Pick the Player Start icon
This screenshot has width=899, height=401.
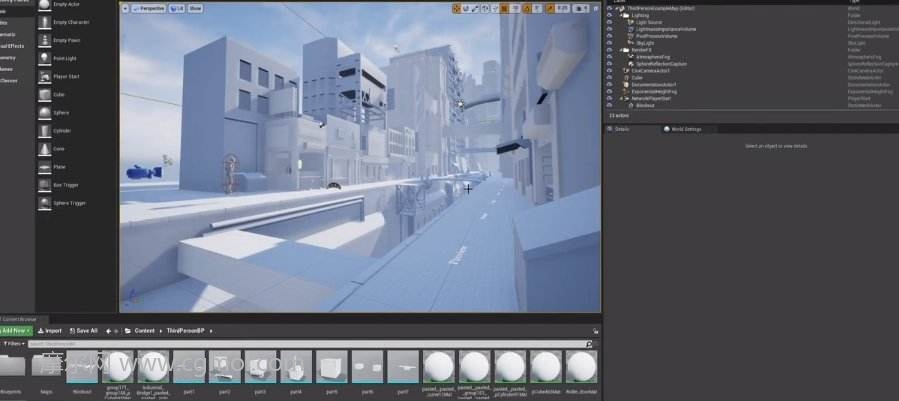tap(44, 76)
